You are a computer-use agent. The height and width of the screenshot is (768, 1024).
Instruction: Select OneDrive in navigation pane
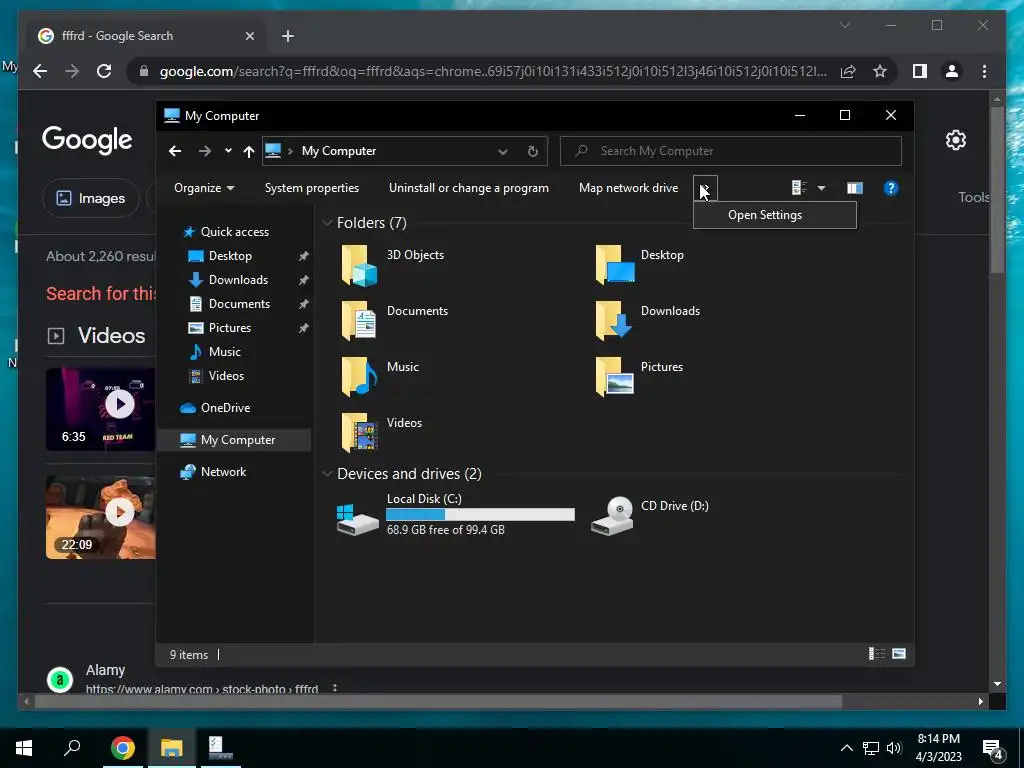tap(215, 408)
